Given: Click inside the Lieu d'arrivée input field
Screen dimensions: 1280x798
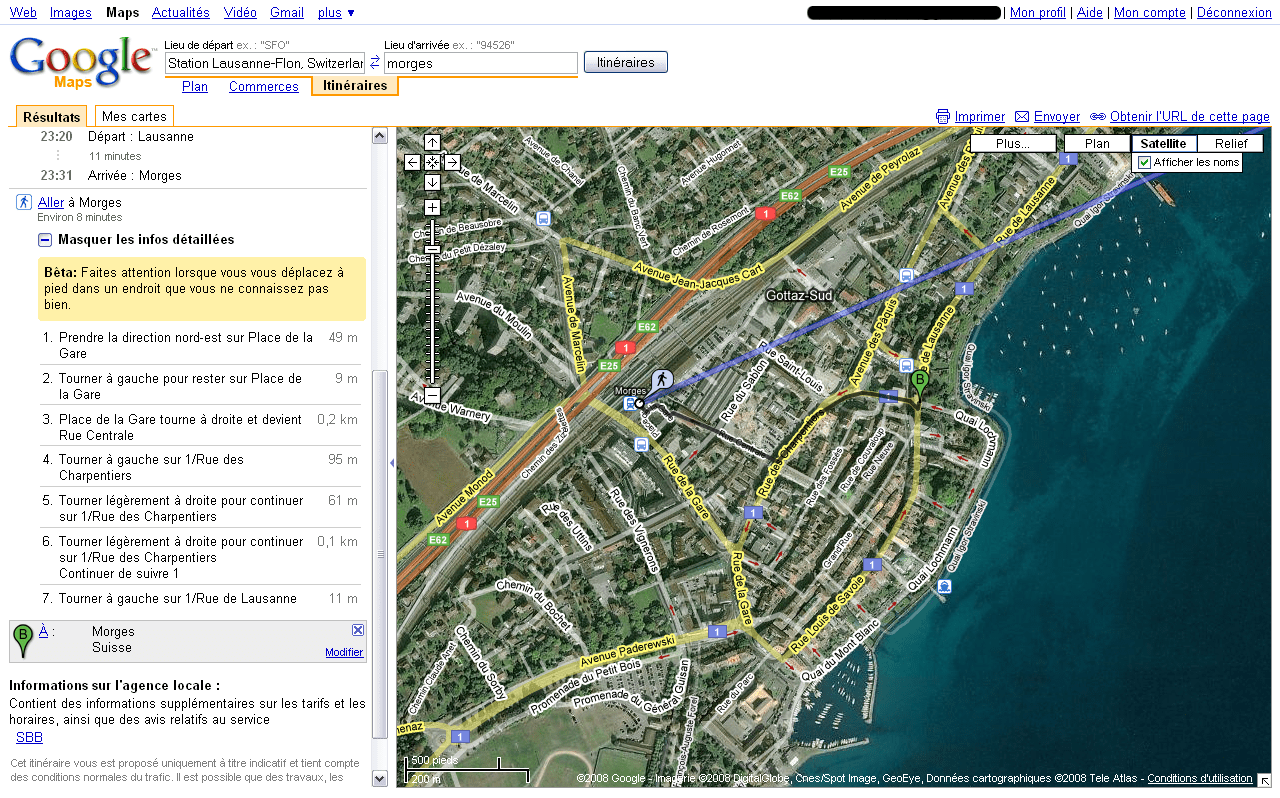Looking at the screenshot, I should [x=478, y=62].
